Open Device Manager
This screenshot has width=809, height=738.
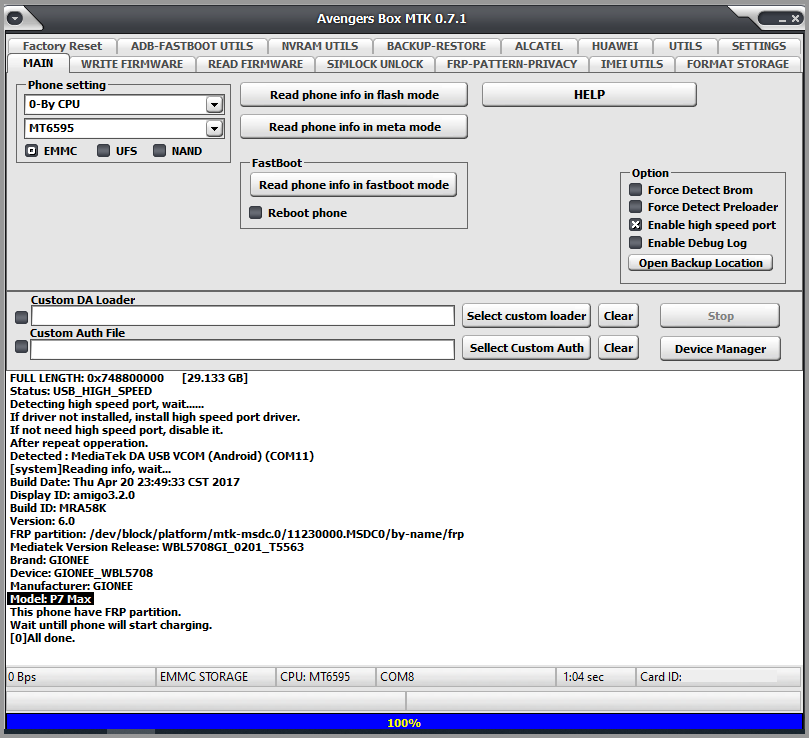click(x=720, y=349)
